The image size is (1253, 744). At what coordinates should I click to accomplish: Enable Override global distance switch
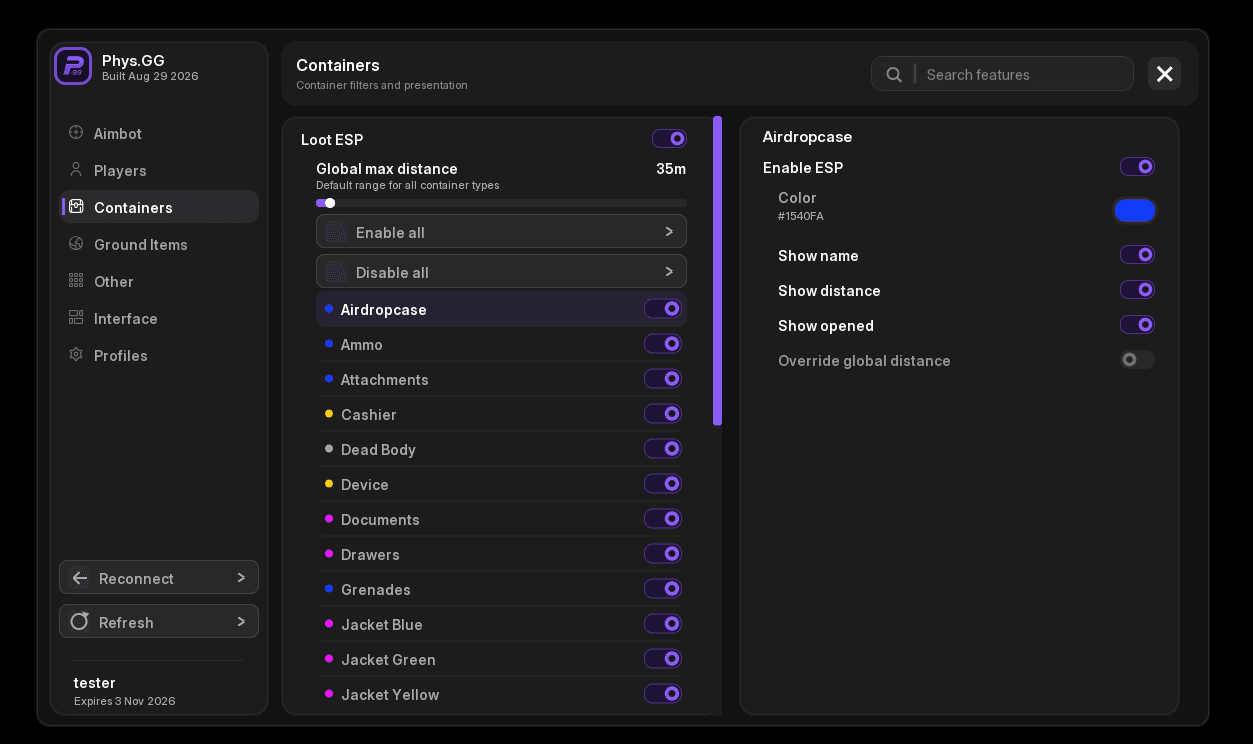1137,360
